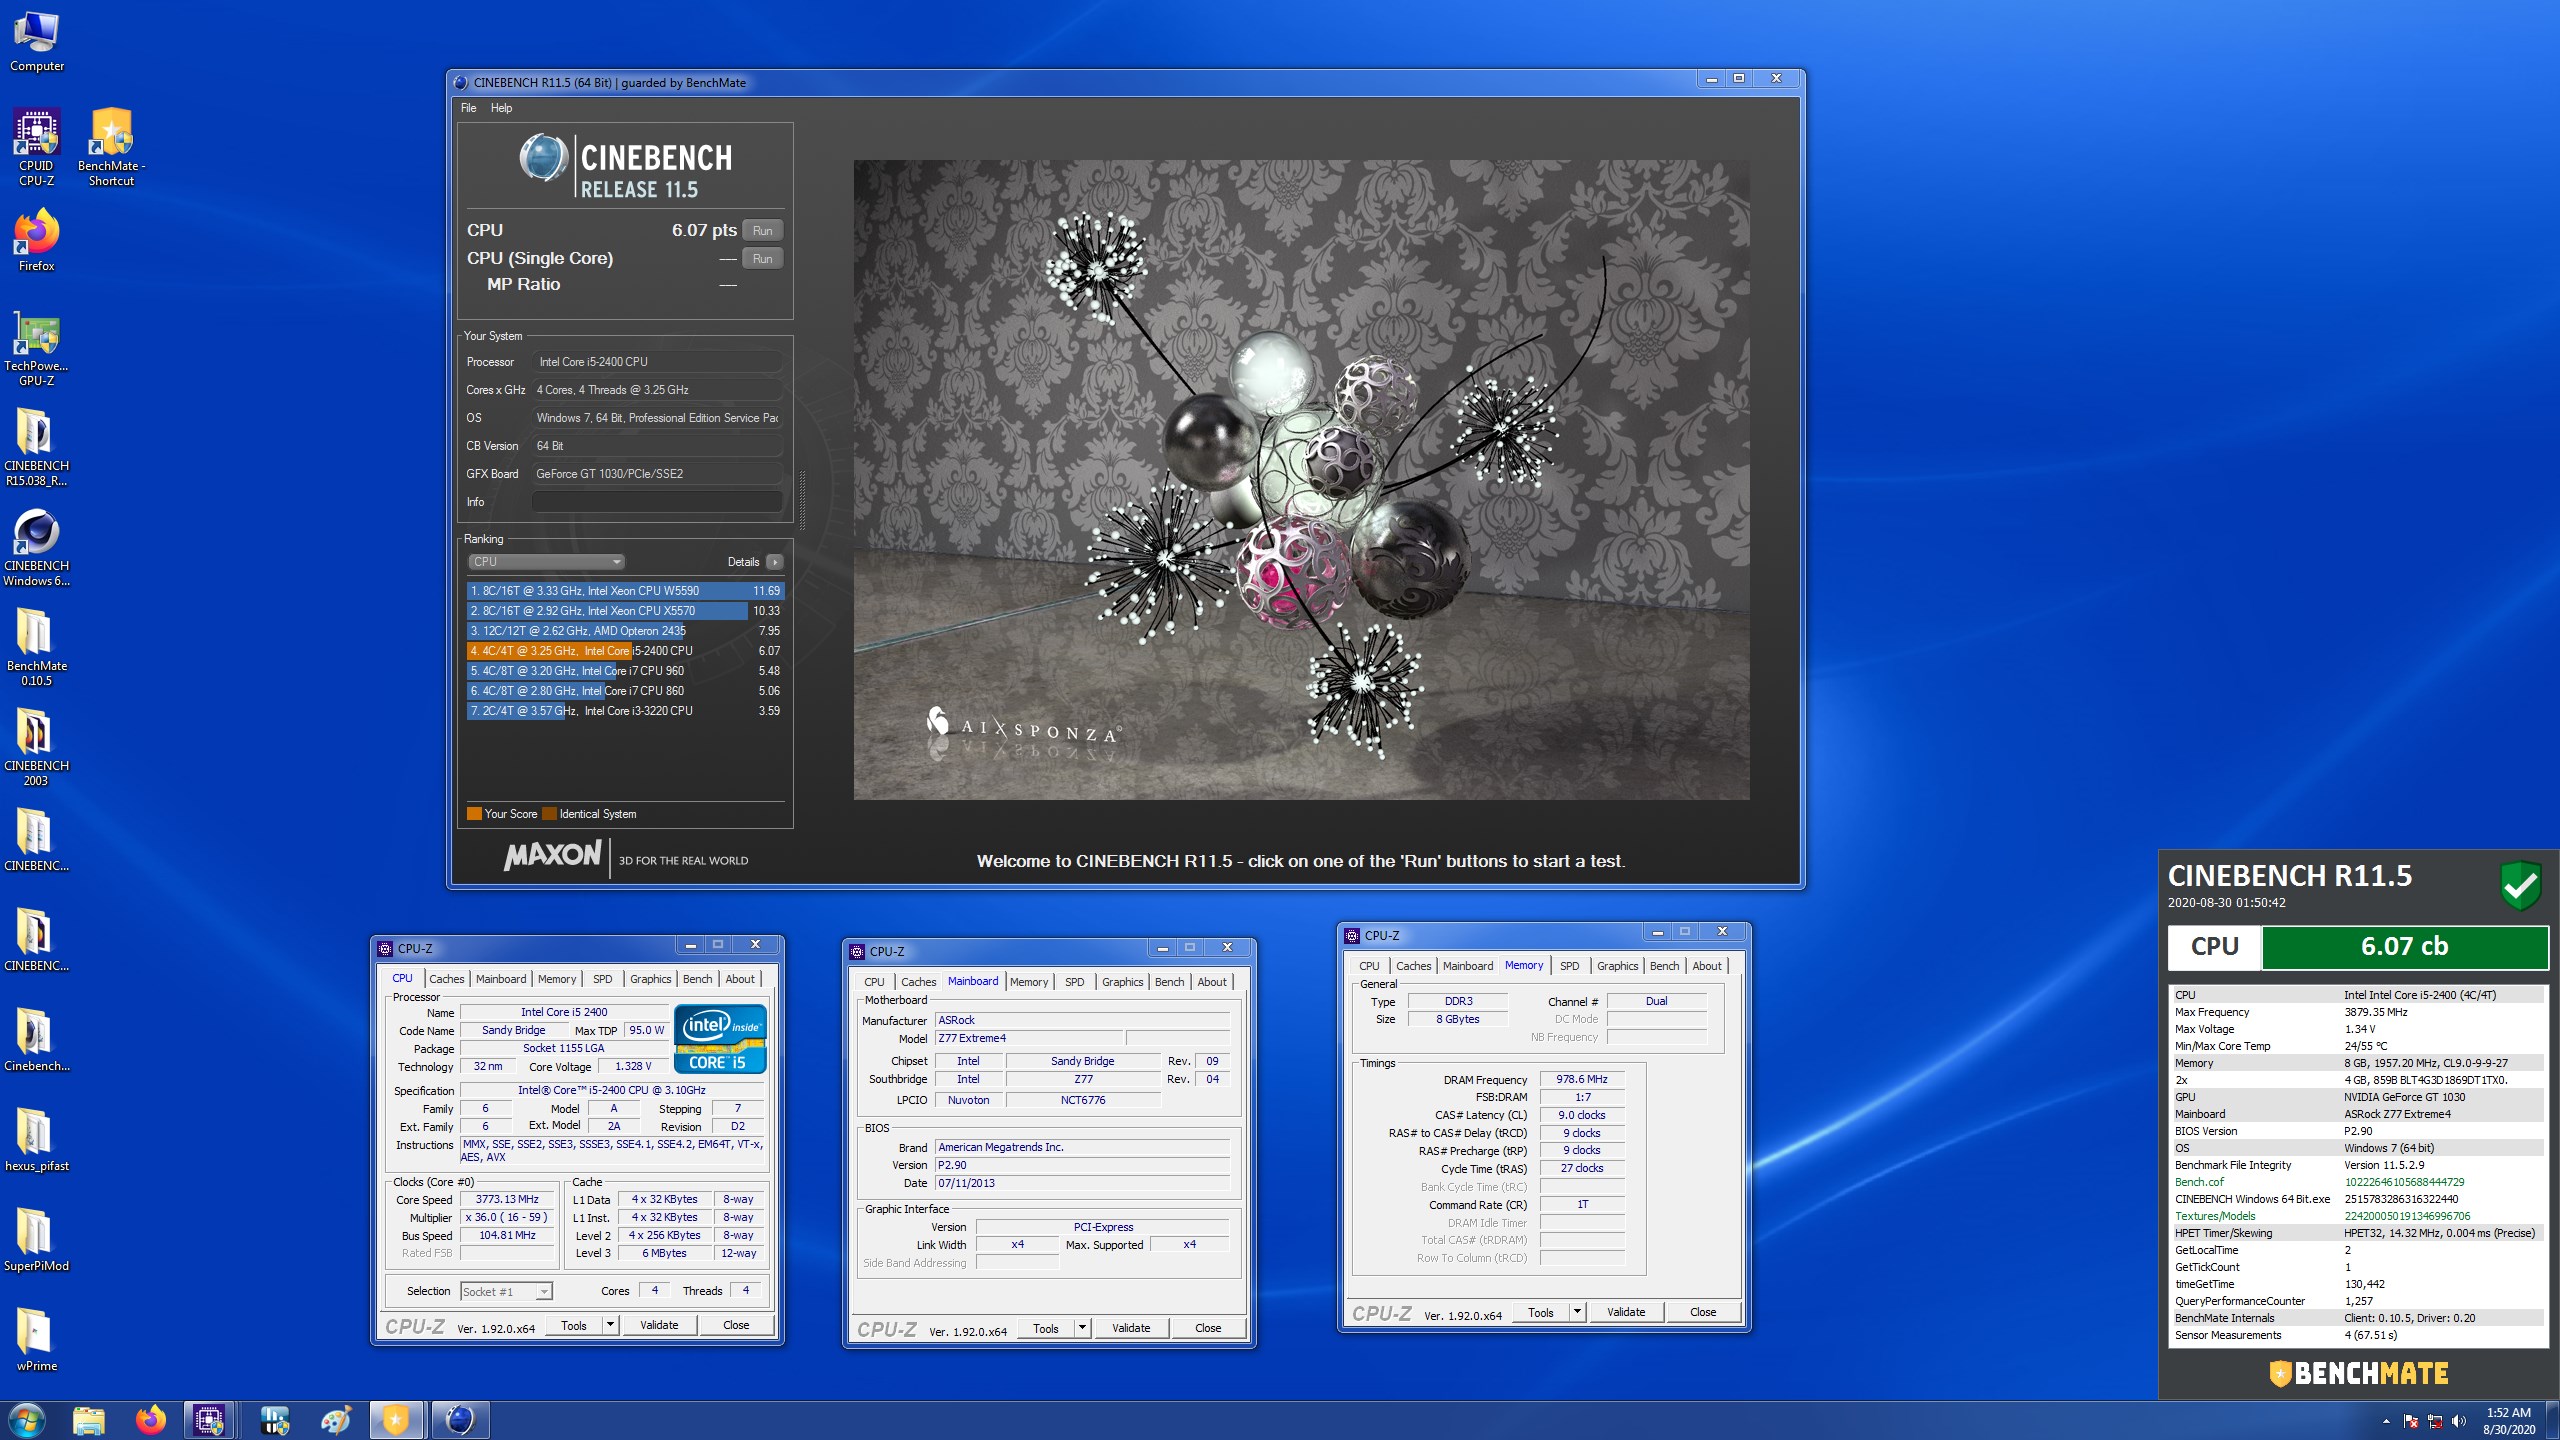Open CPUID CPU-Z desktop shortcut
The height and width of the screenshot is (1440, 2560).
pyautogui.click(x=37, y=148)
